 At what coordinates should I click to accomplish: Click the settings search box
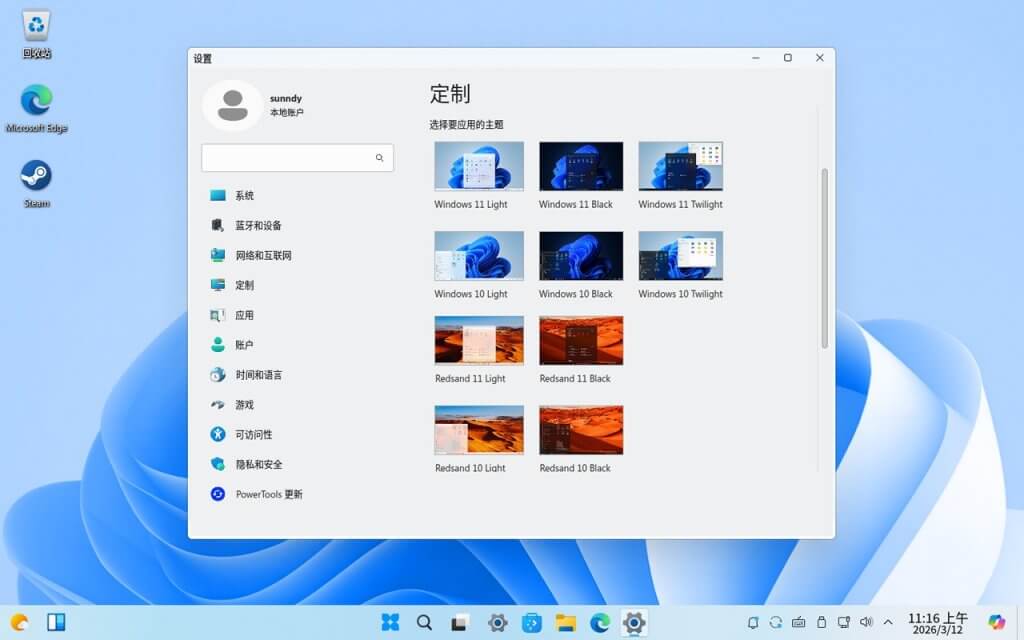297,158
